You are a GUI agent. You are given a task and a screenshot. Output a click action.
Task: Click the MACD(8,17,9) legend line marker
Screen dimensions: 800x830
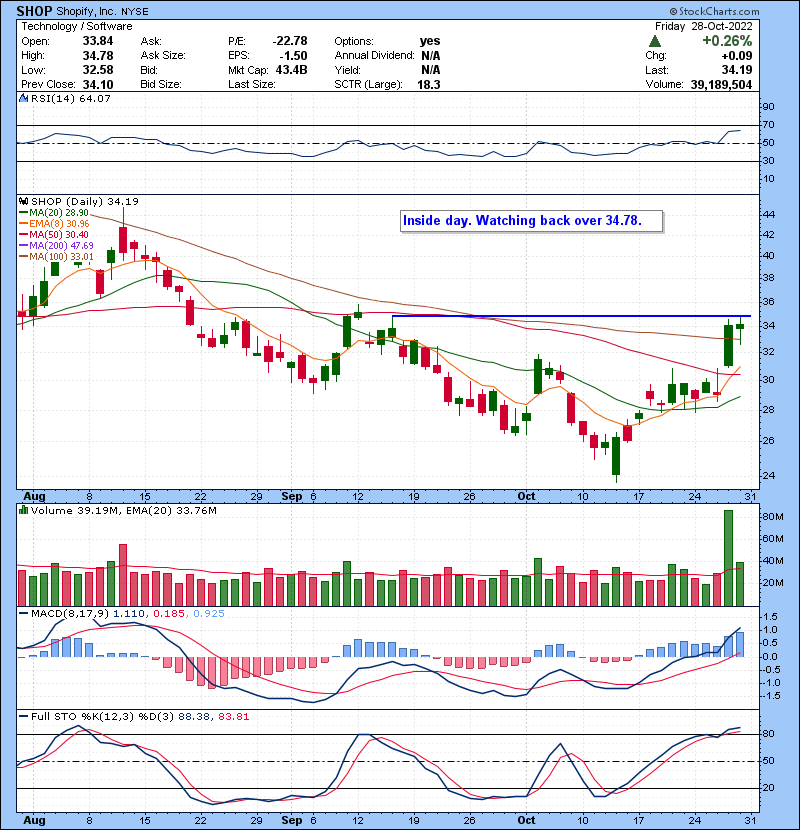click(23, 613)
